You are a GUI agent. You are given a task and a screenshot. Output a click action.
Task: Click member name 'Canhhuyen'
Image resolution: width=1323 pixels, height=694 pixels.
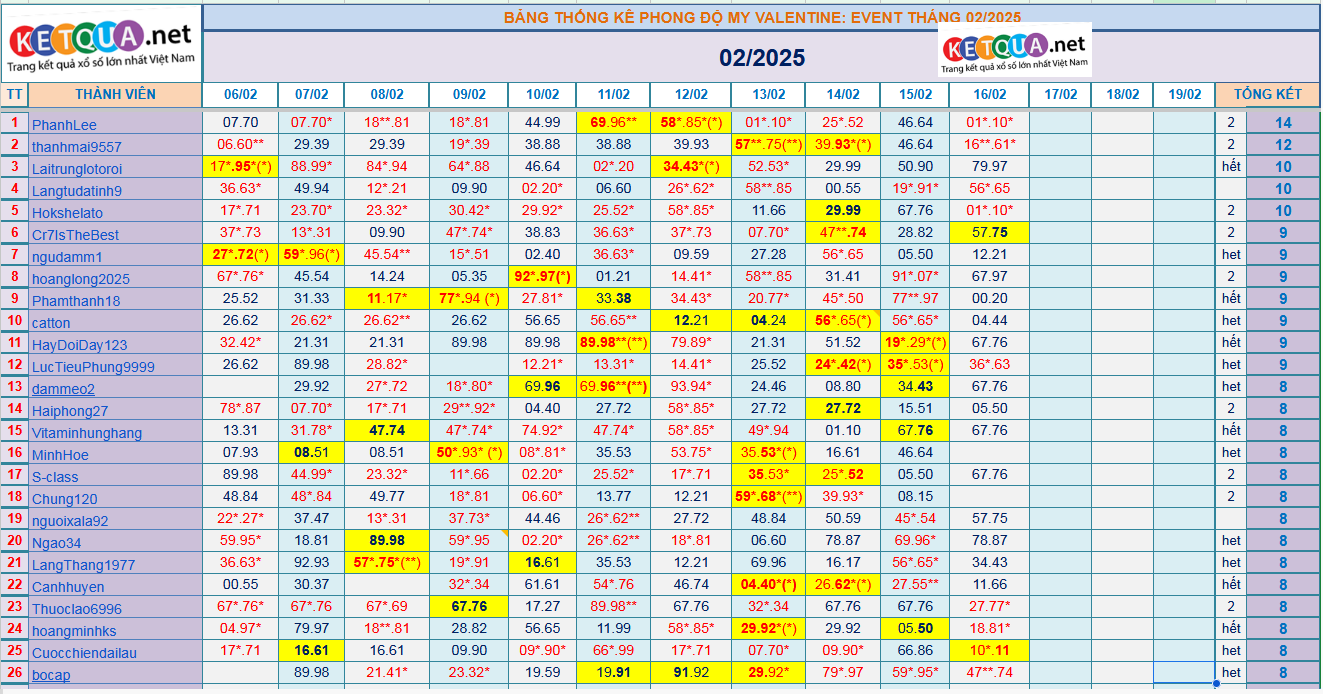point(68,587)
